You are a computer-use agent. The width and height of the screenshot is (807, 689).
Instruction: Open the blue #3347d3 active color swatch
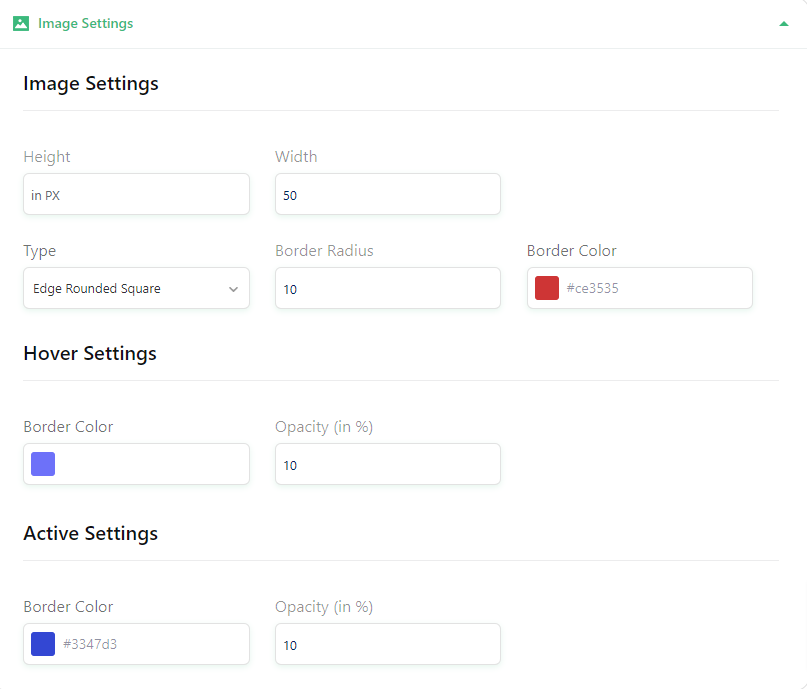point(43,644)
